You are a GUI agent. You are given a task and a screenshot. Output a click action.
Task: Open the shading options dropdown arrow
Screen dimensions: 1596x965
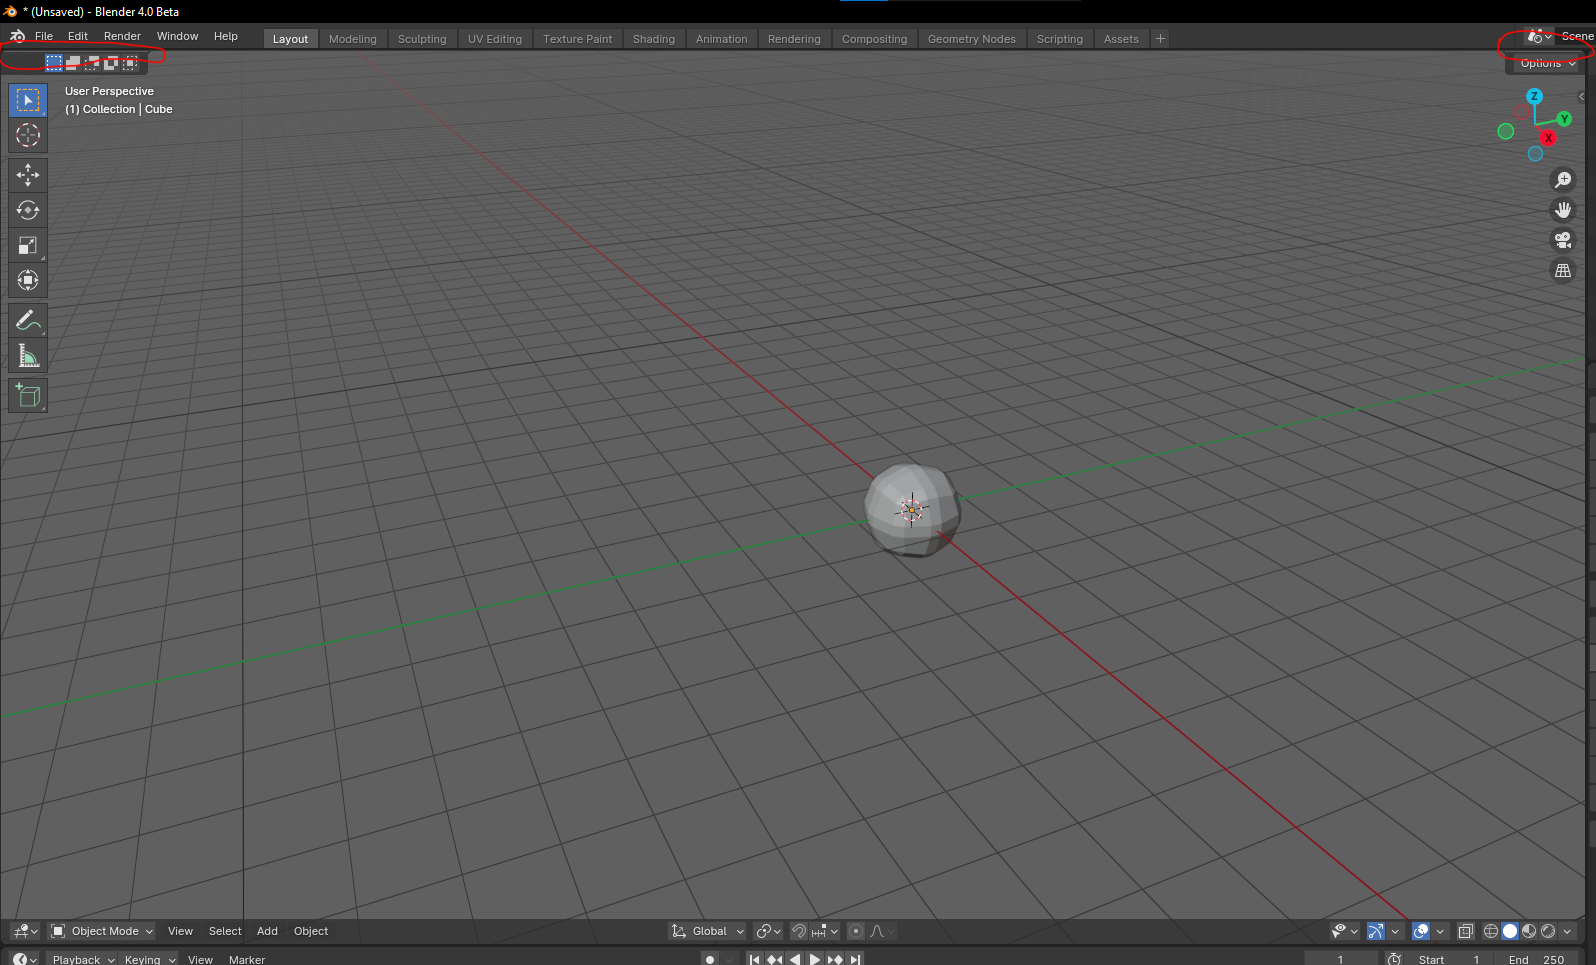point(1567,931)
